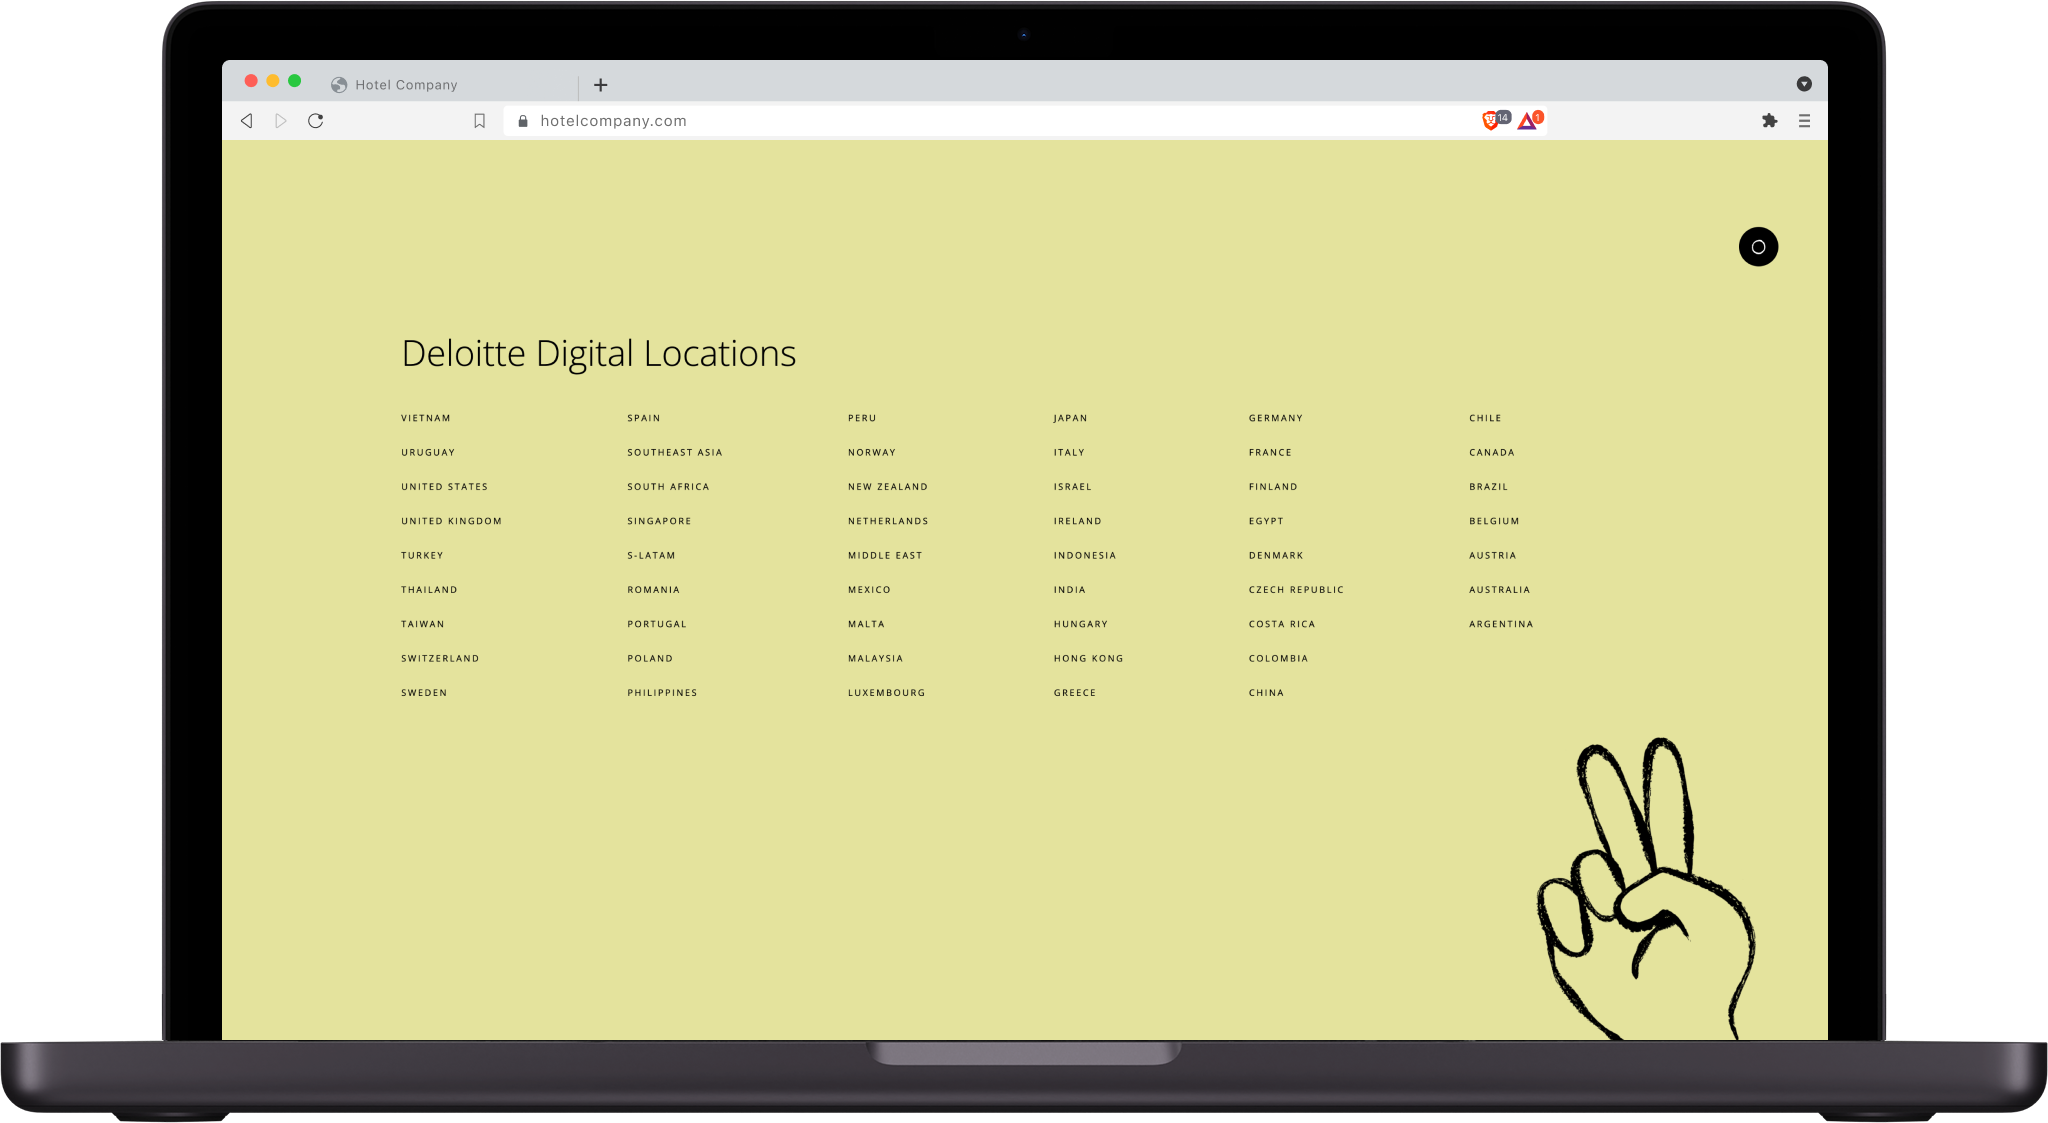
Task: Choose the Romania location
Action: [x=653, y=590]
